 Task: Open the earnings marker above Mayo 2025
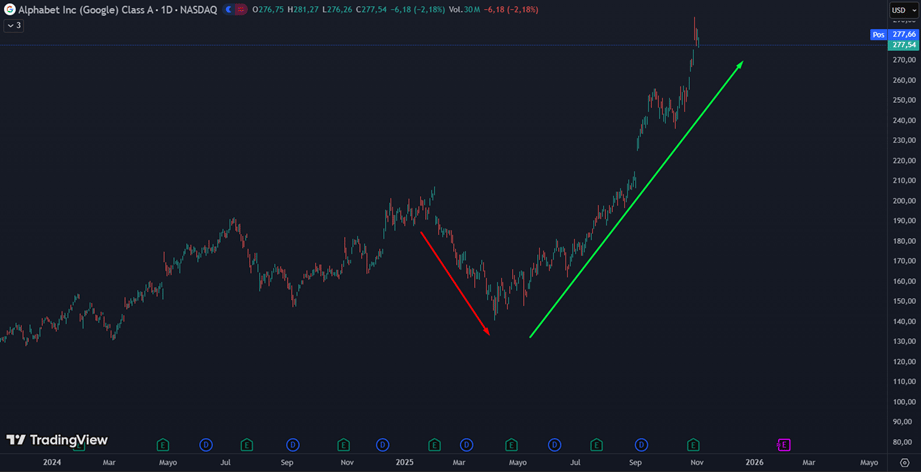pyautogui.click(x=512, y=444)
